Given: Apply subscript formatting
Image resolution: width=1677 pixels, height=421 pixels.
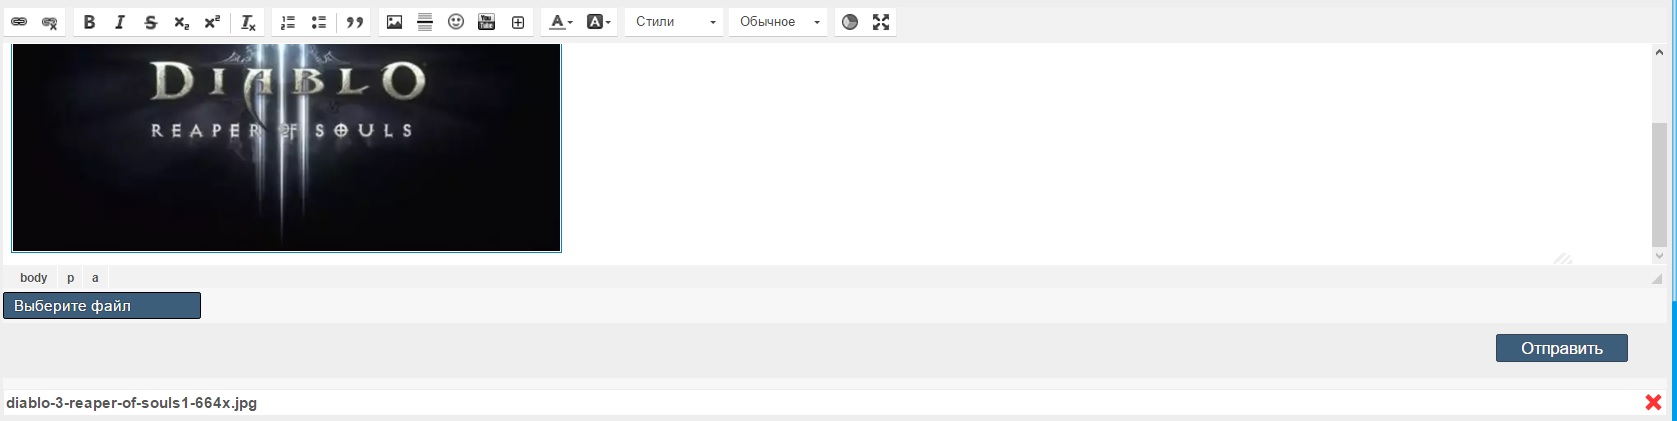Looking at the screenshot, I should (x=181, y=22).
